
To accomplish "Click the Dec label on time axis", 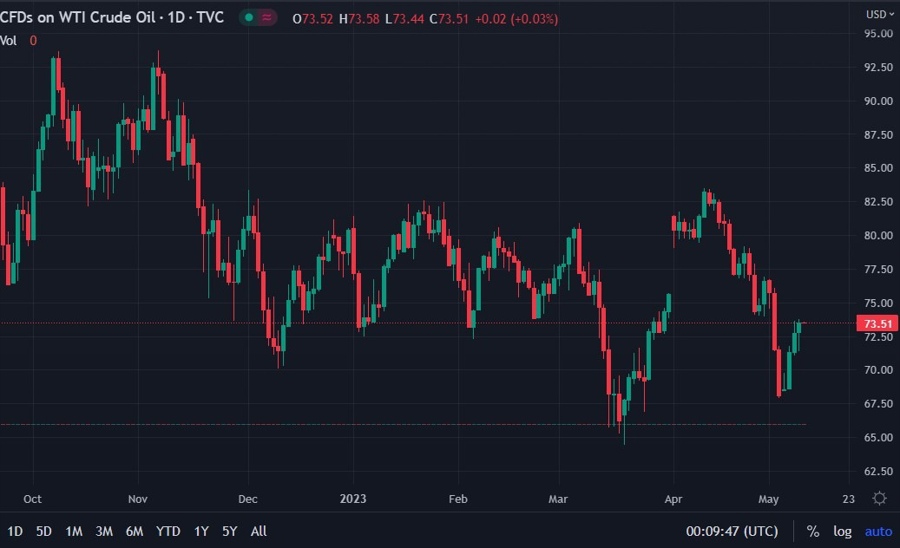I will (248, 499).
